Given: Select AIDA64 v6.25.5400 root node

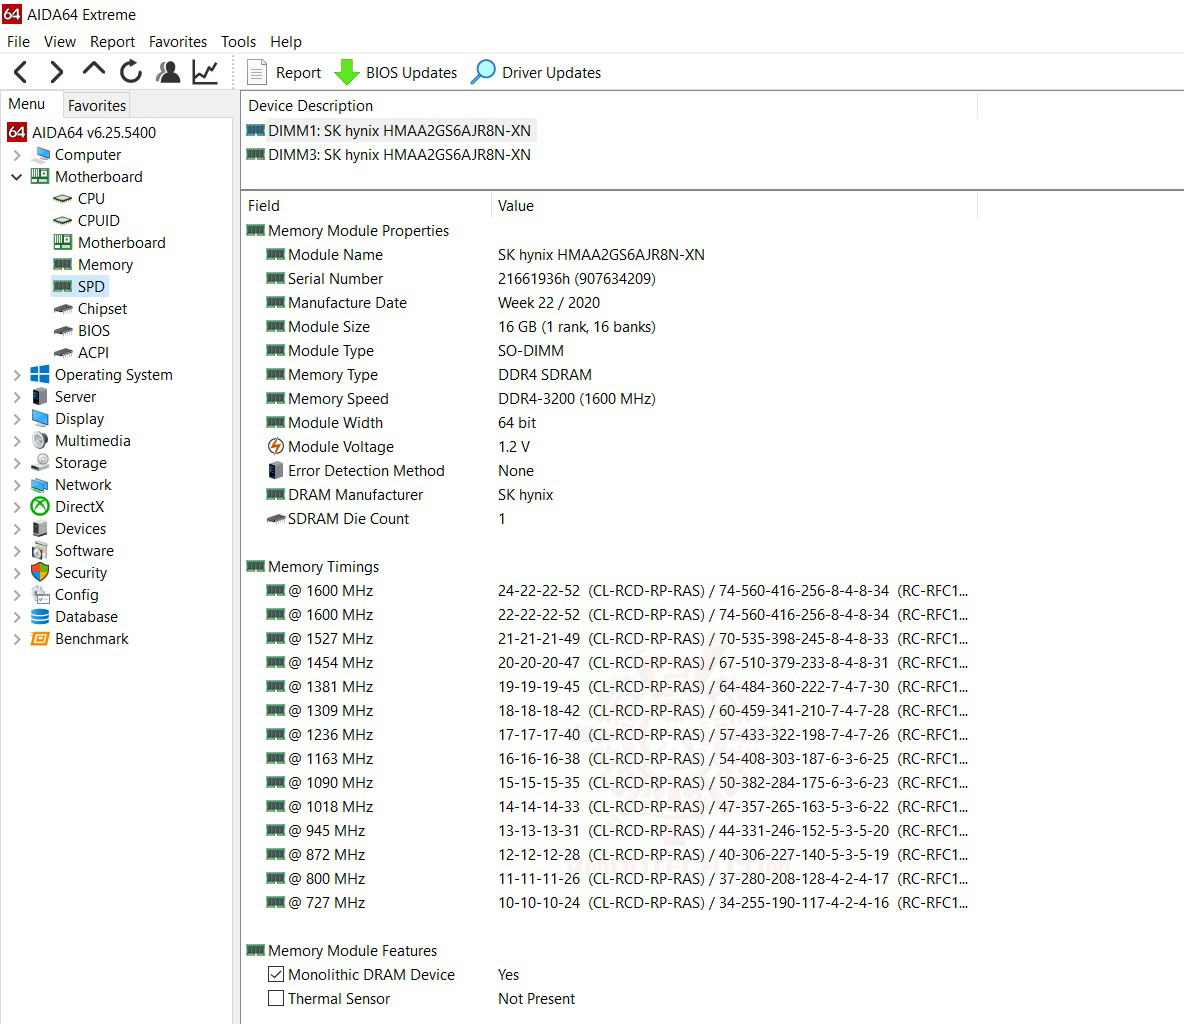Looking at the screenshot, I should 82,132.
